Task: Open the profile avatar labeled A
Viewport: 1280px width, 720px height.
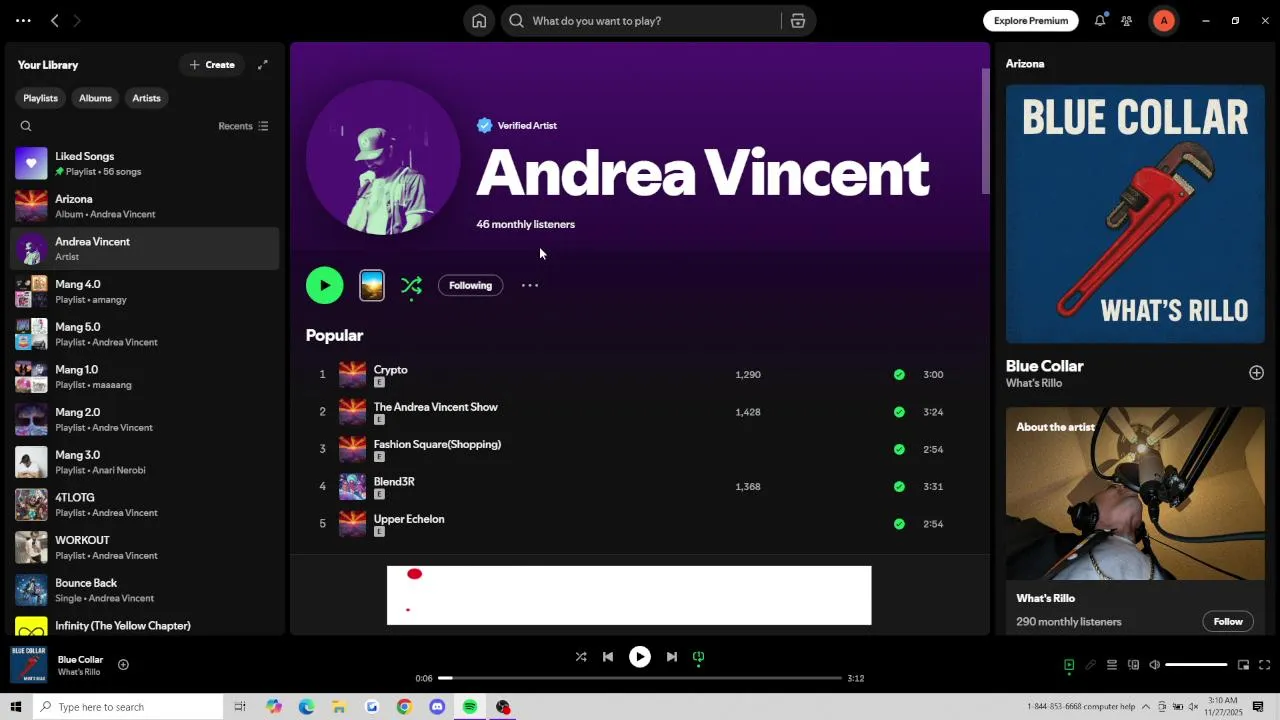Action: 1163,21
